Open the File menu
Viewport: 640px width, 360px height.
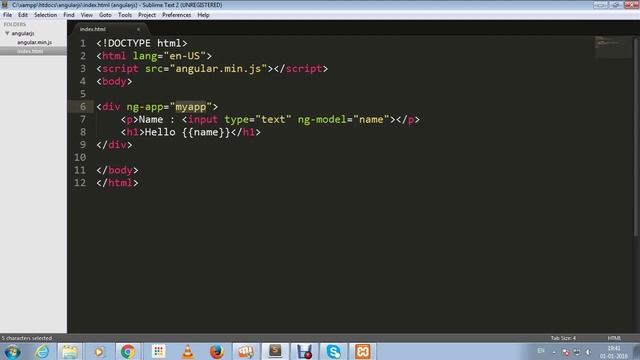(x=7, y=15)
